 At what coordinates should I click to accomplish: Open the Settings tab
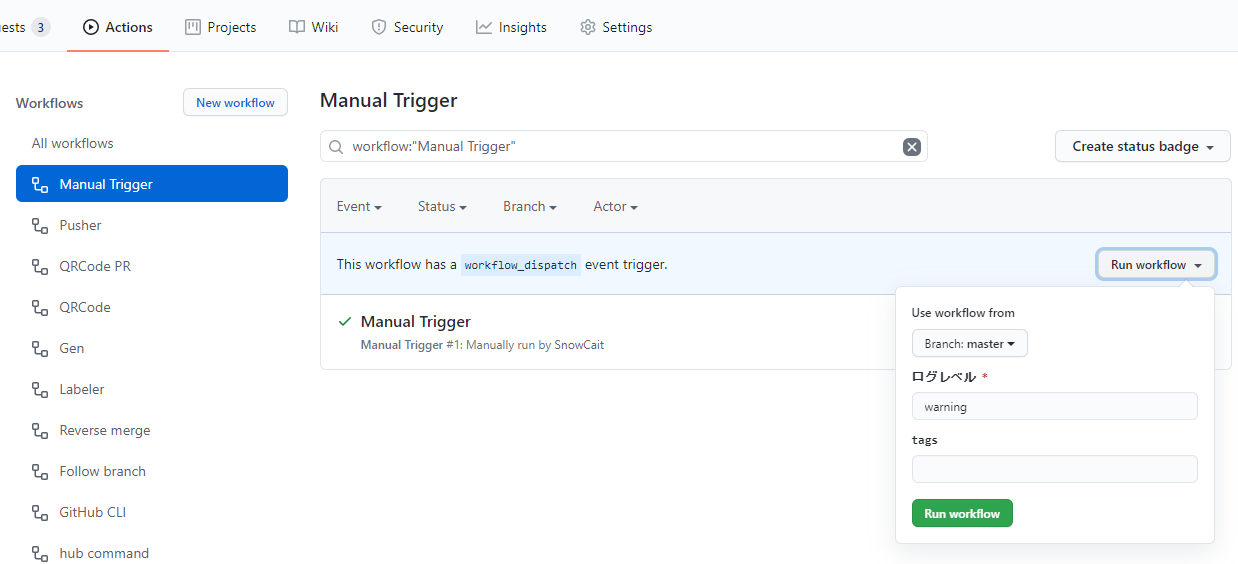point(616,27)
